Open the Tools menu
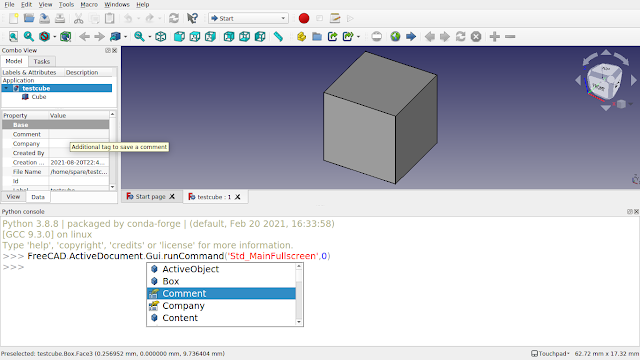This screenshot has height=360, width=640. (66, 4)
